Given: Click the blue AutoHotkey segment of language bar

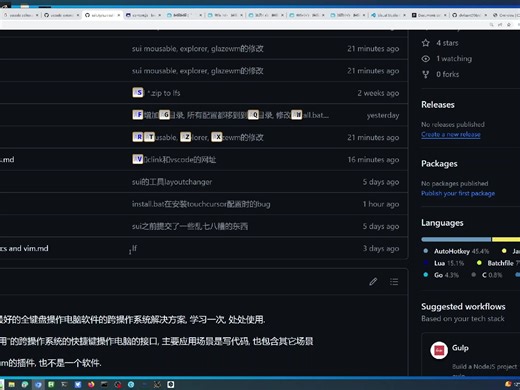Looking at the screenshot, I should point(456,239).
